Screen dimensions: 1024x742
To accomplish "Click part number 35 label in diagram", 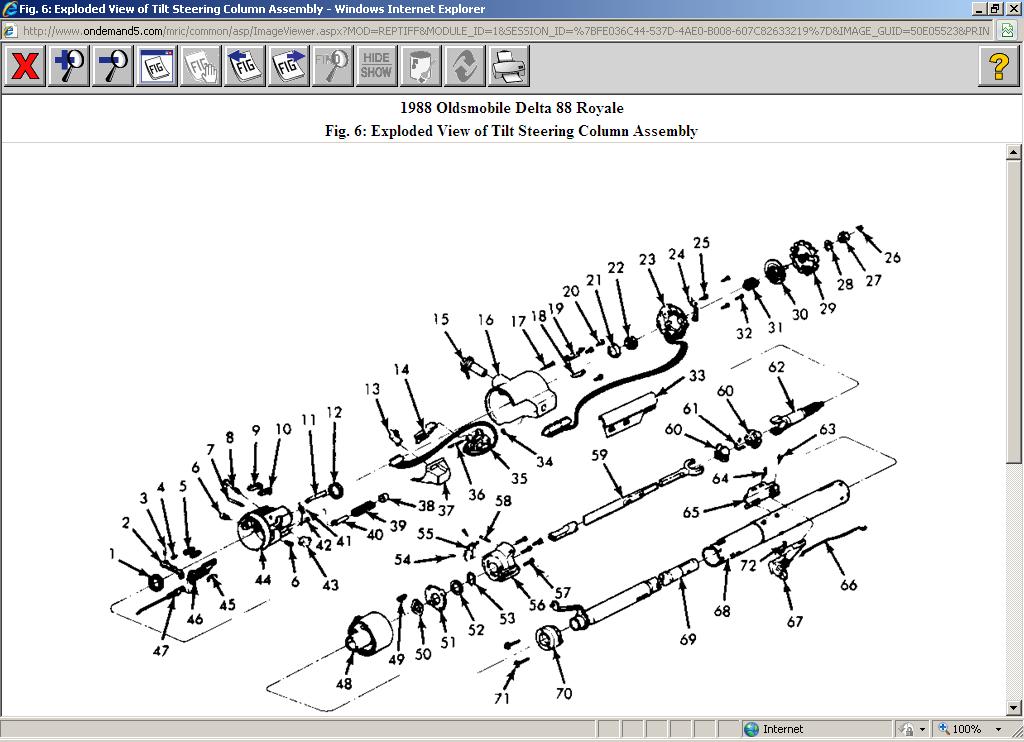I will pos(519,477).
